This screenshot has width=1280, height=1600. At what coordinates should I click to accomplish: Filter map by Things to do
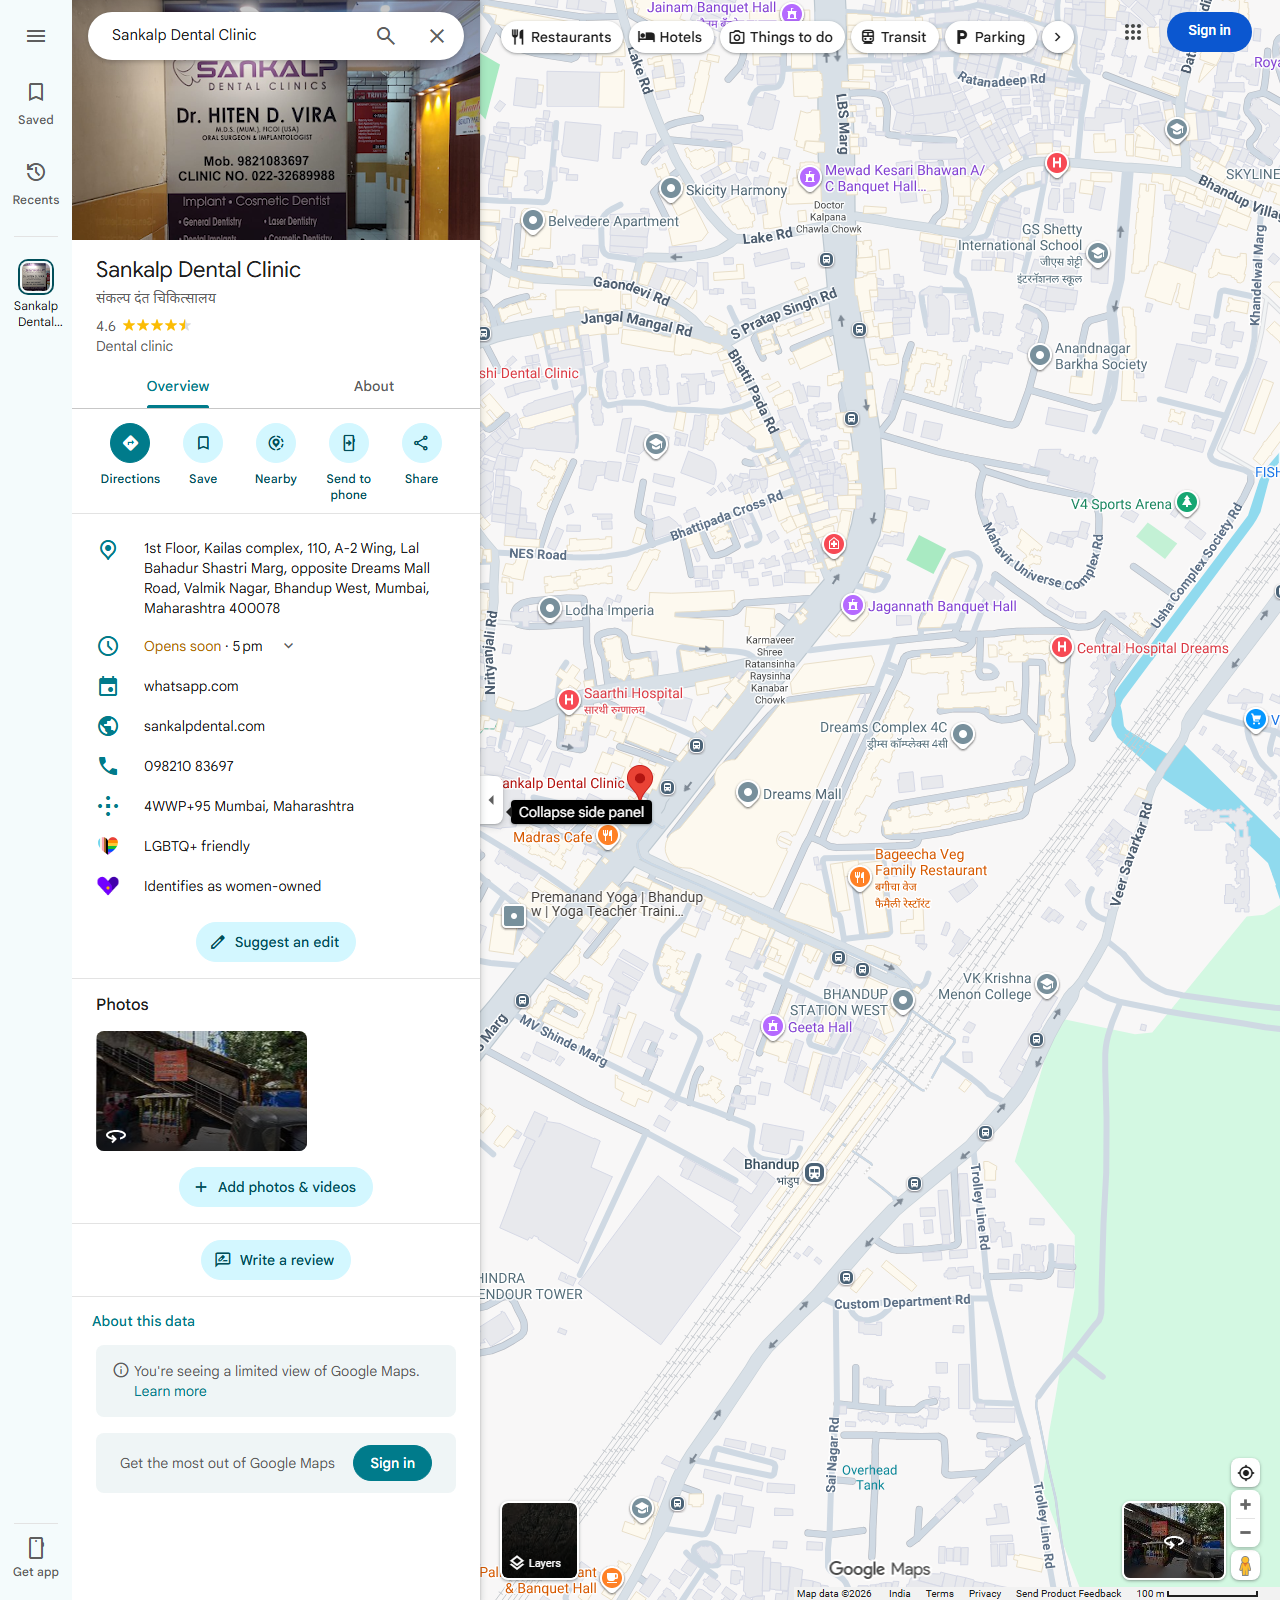[x=781, y=37]
